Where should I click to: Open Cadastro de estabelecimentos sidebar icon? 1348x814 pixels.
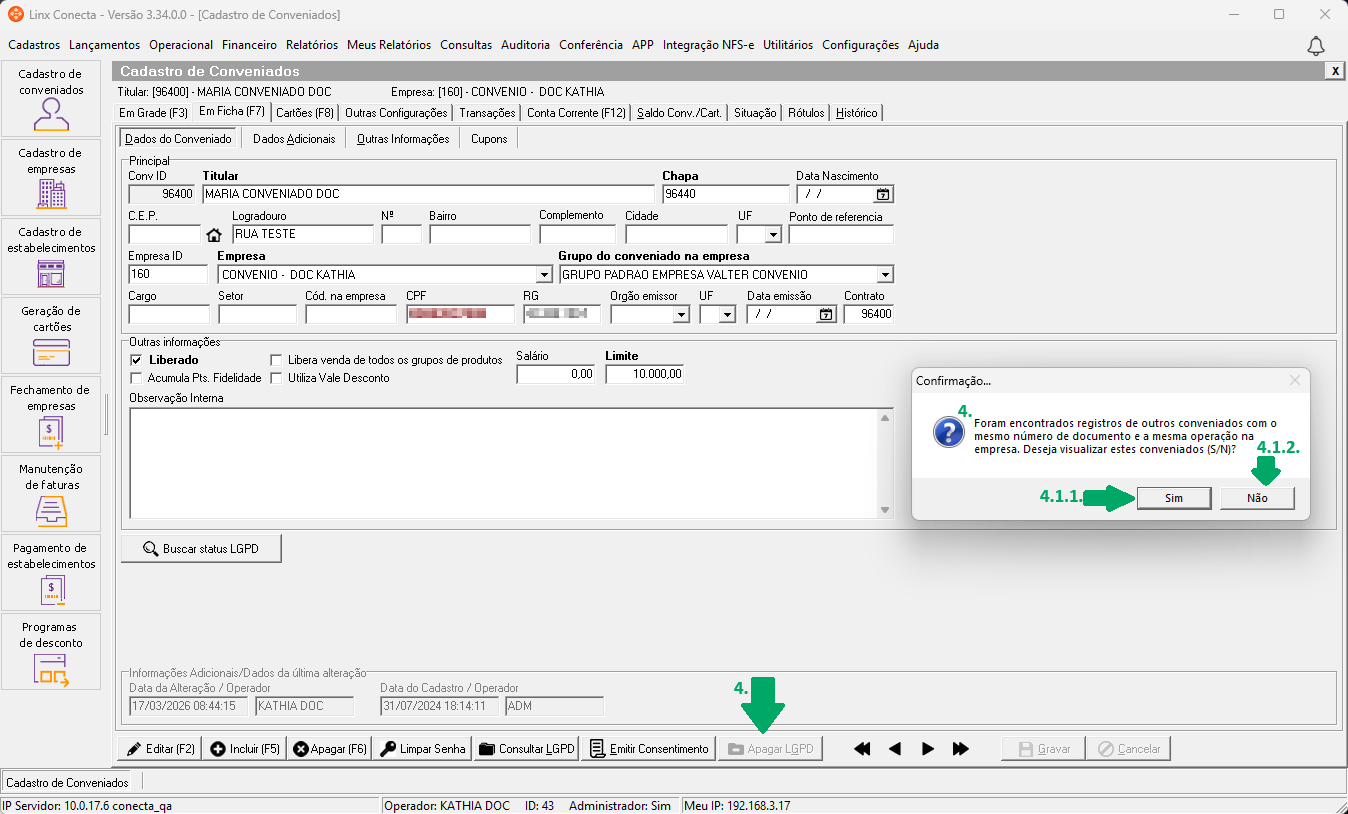tap(51, 256)
